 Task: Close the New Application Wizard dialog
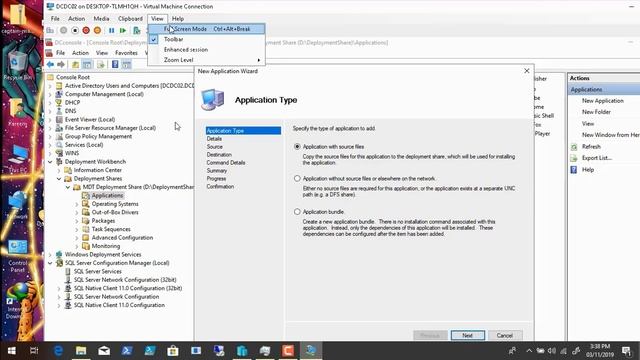click(x=527, y=71)
